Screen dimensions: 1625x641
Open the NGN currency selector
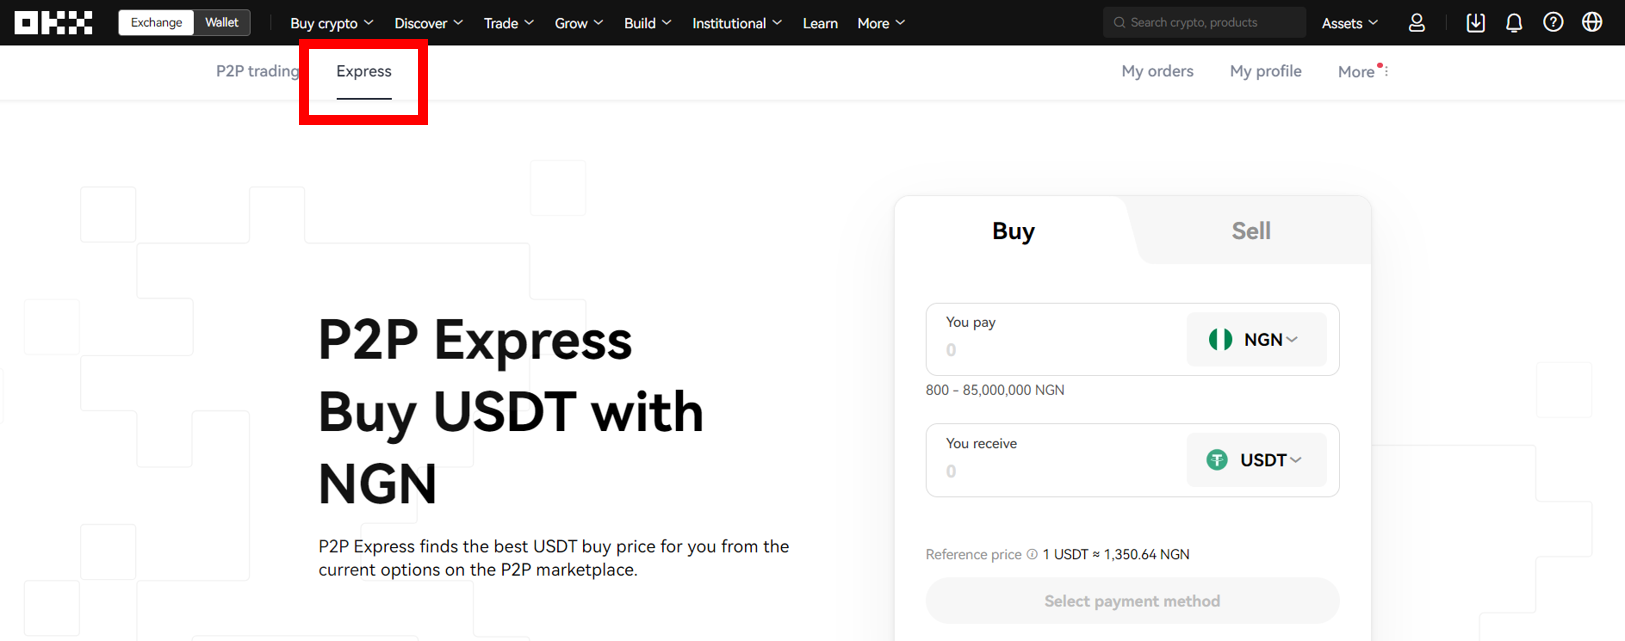pos(1257,340)
